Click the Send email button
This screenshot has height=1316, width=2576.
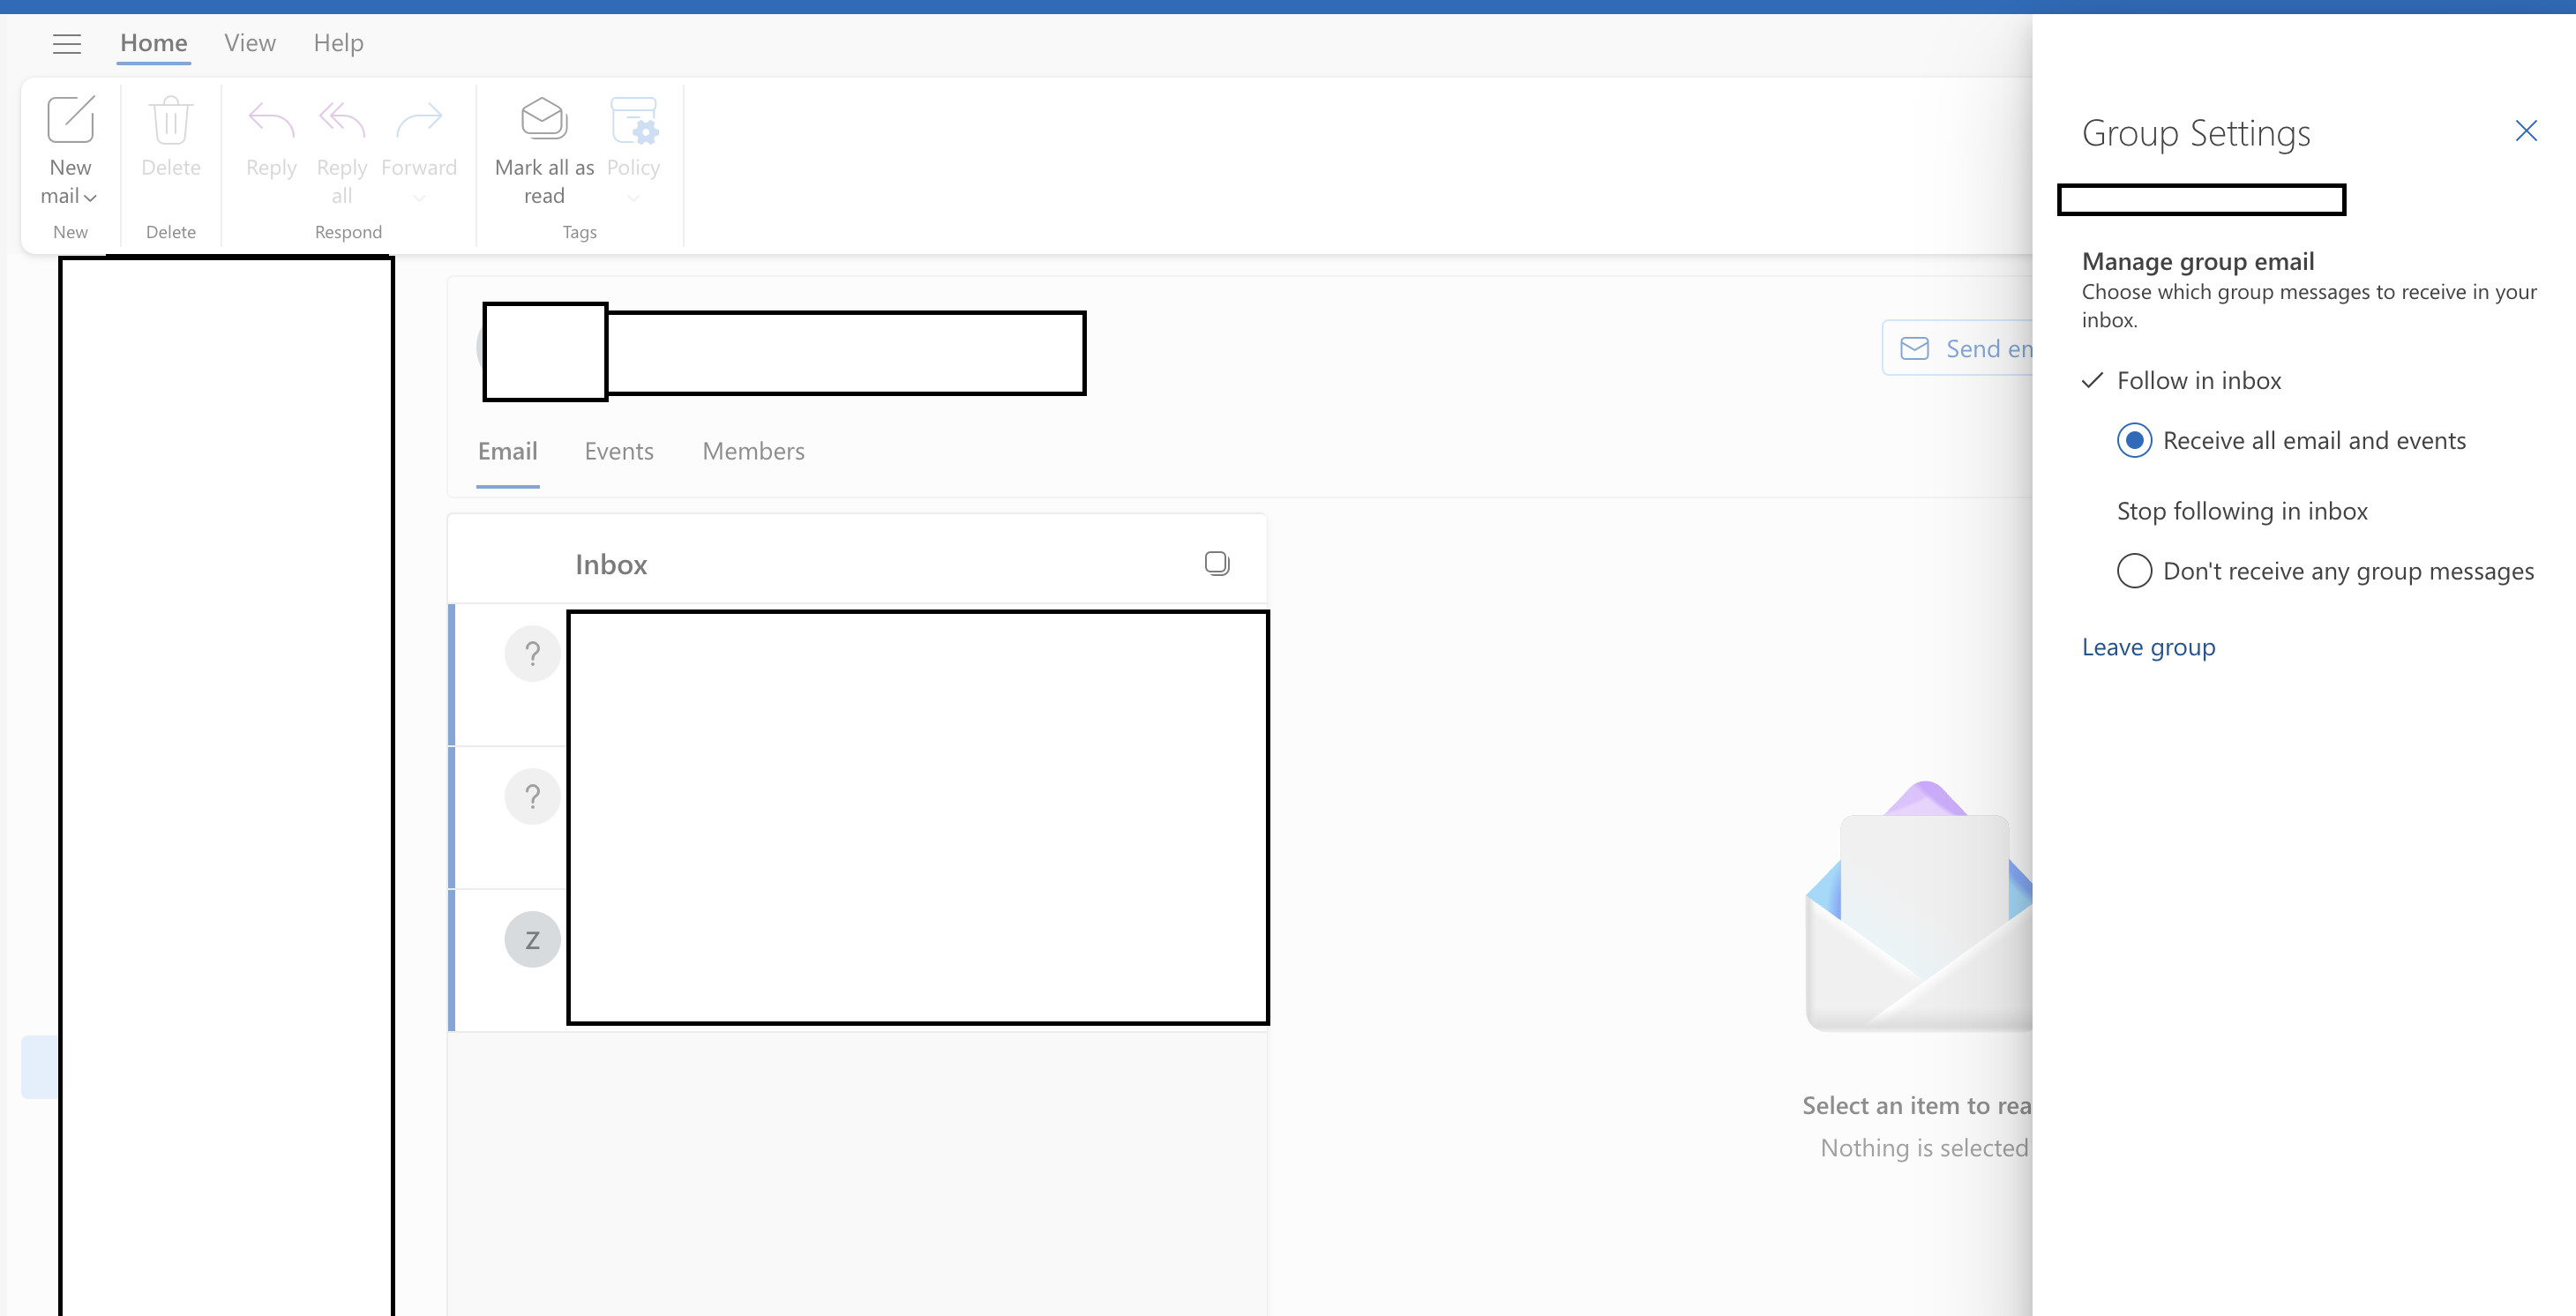click(x=1957, y=348)
